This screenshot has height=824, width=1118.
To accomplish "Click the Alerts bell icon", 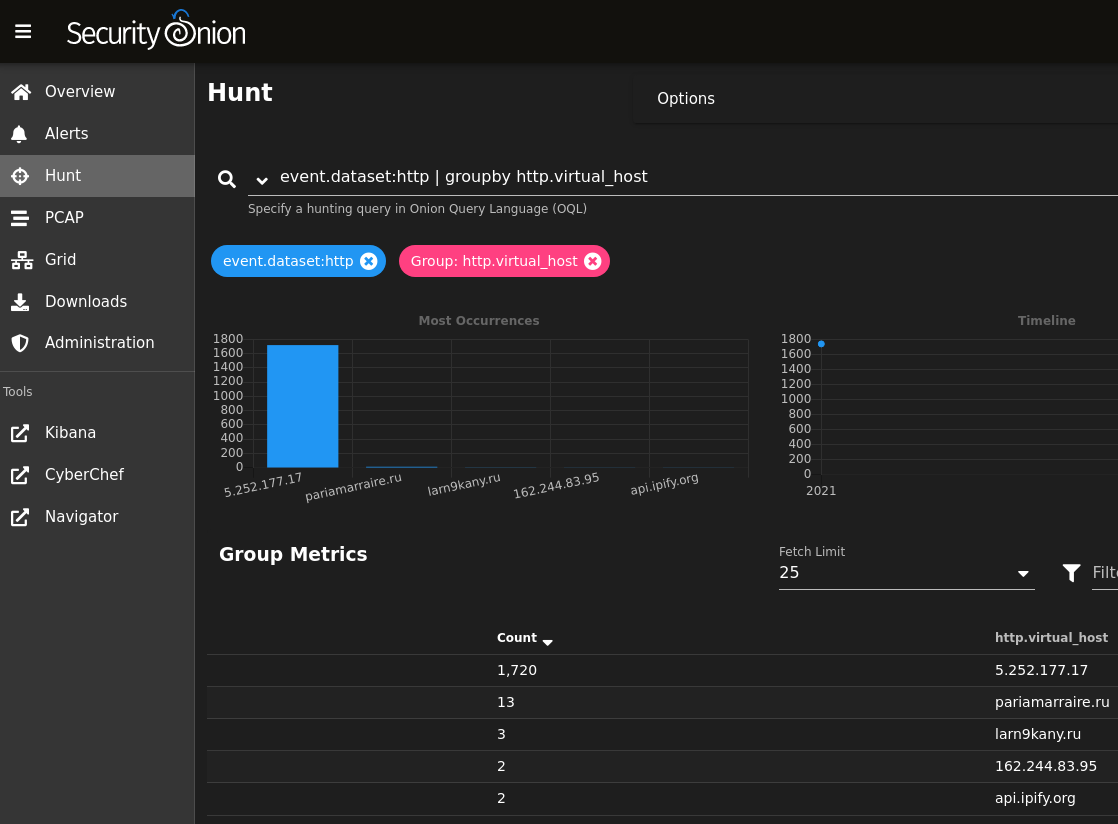I will pos(19,134).
